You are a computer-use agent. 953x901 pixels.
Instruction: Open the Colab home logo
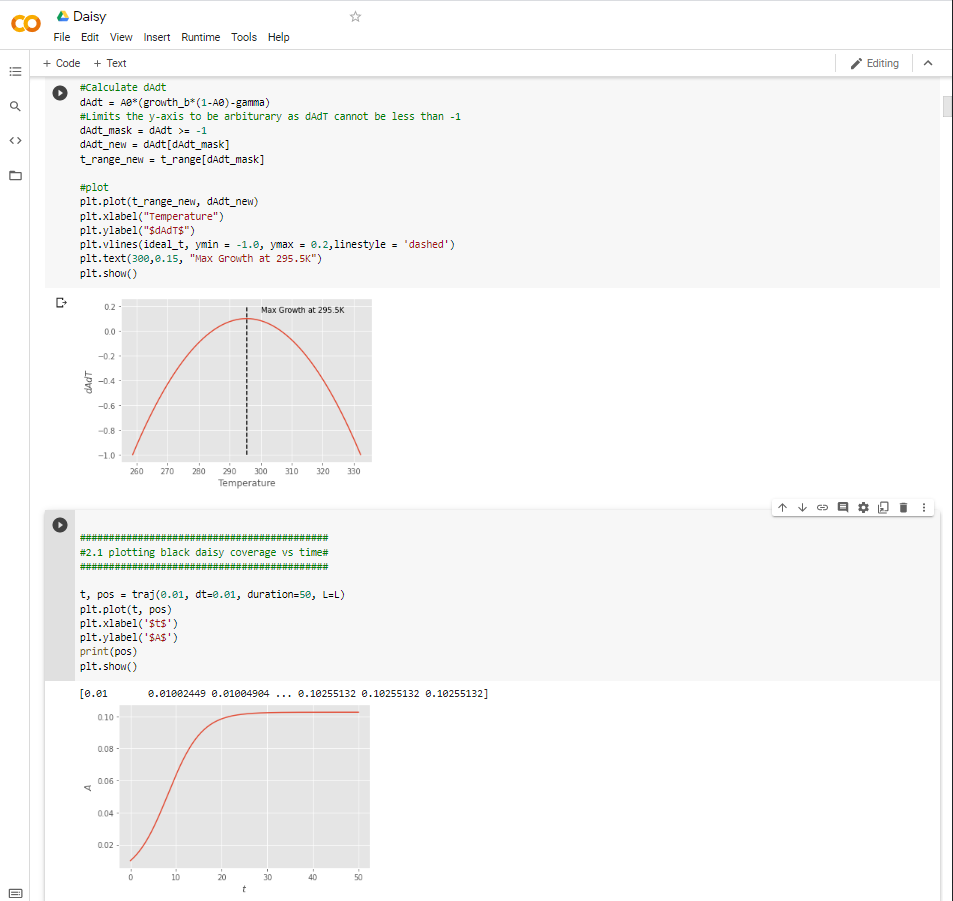26,24
